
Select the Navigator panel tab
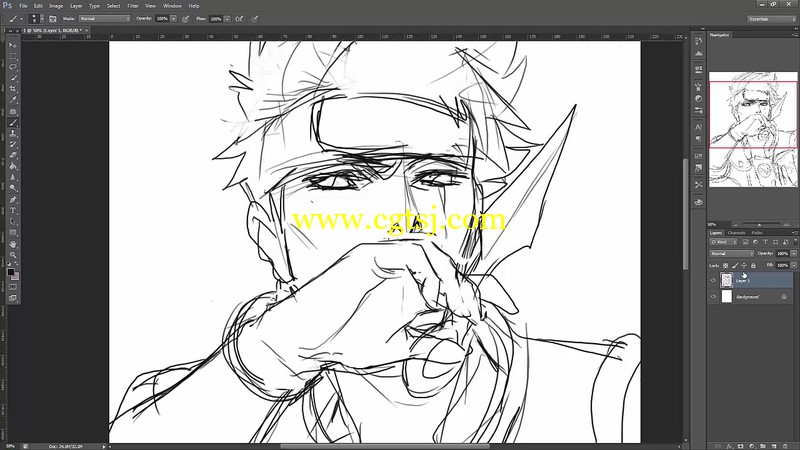click(x=719, y=35)
